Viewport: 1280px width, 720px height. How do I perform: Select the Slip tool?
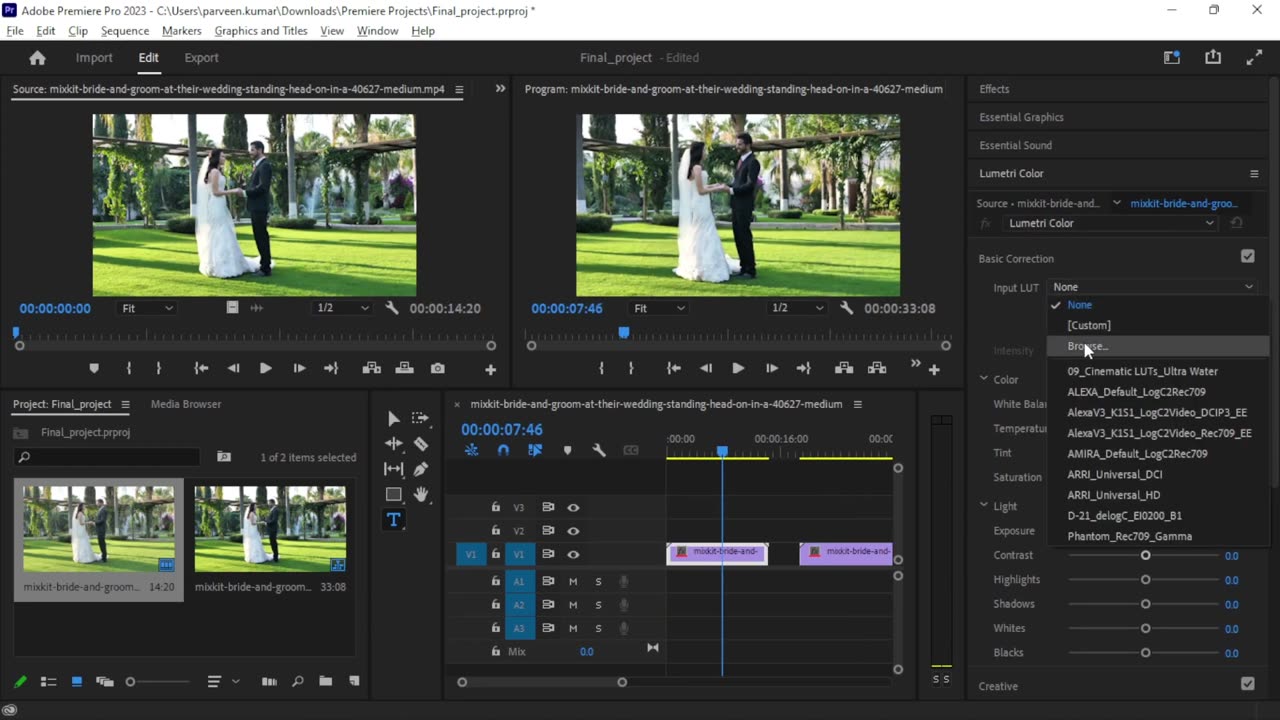(x=393, y=469)
